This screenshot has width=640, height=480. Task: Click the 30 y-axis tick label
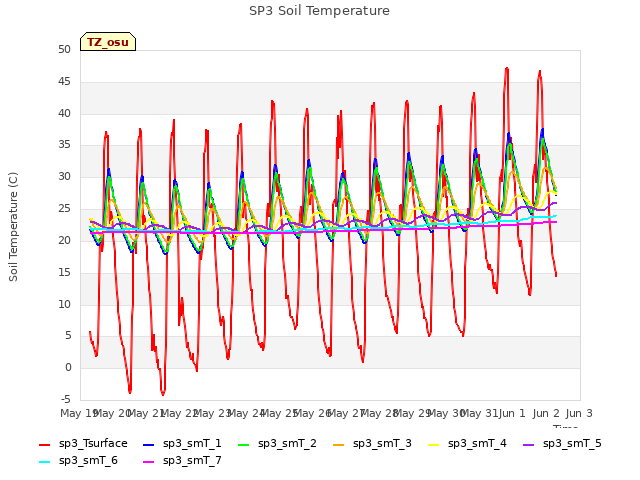pyautogui.click(x=64, y=177)
